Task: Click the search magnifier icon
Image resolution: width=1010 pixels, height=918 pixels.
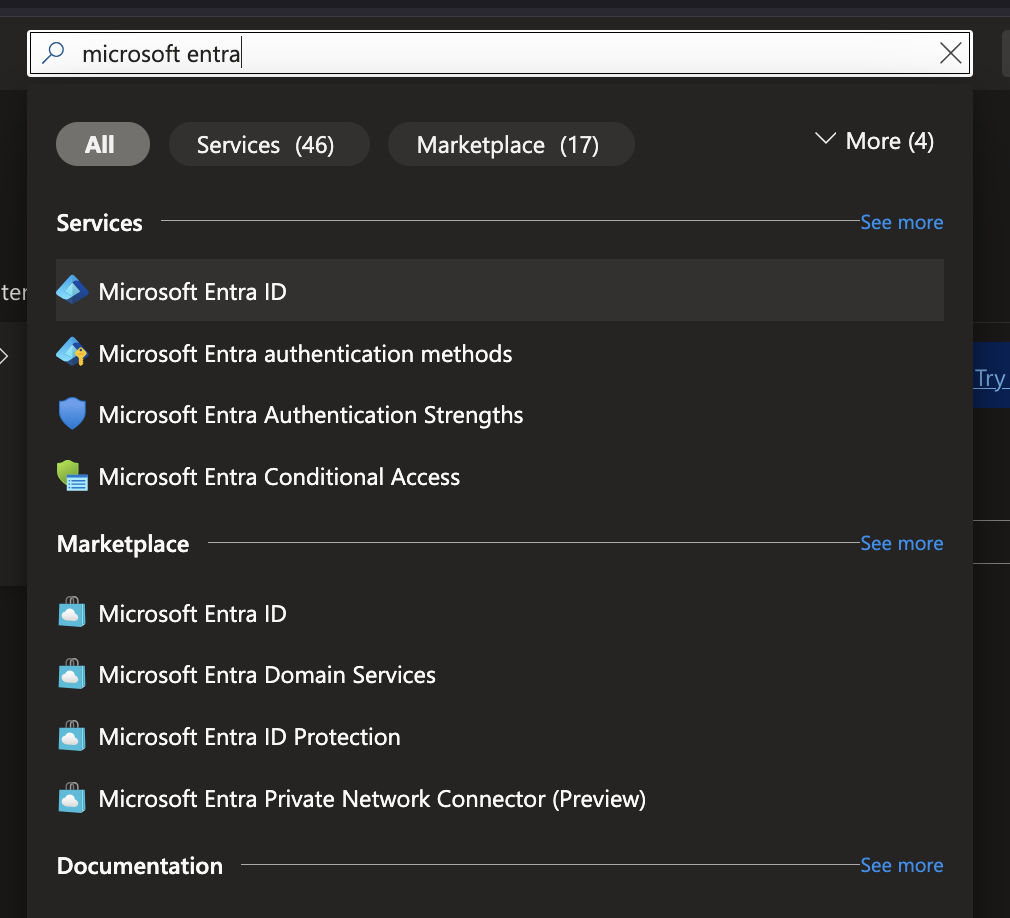Action: tap(53, 53)
